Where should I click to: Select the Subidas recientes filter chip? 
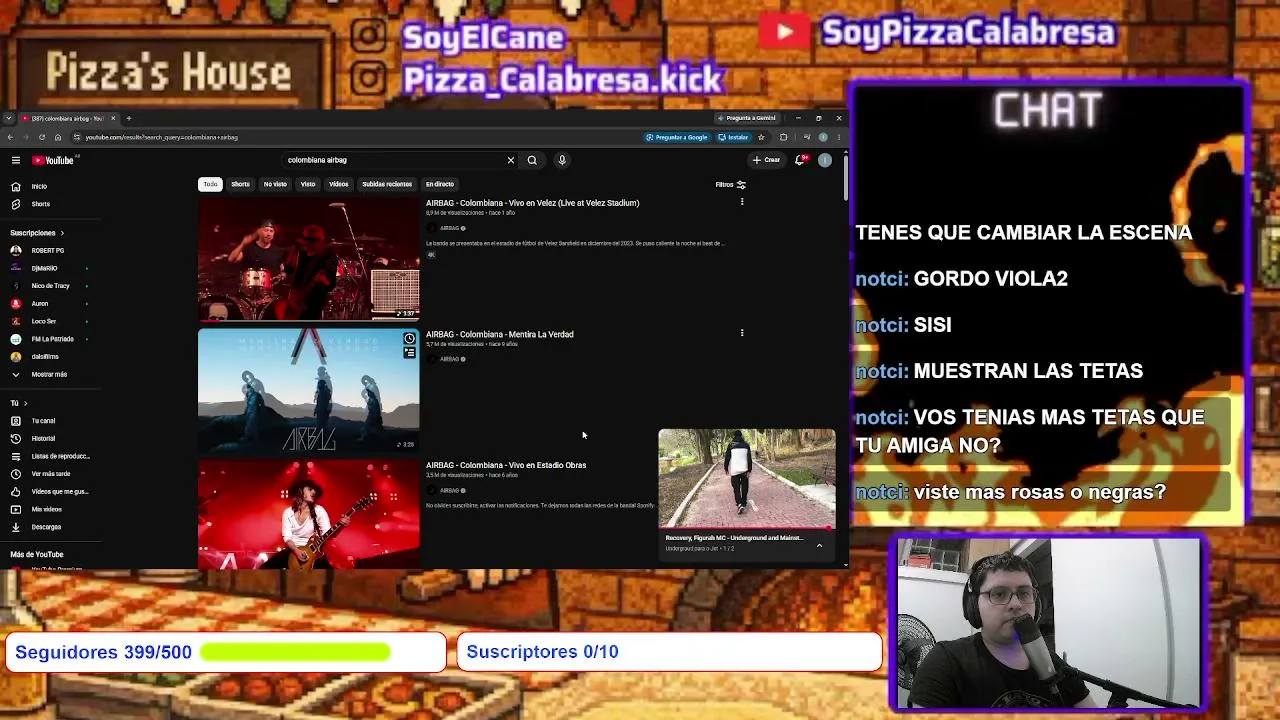387,184
